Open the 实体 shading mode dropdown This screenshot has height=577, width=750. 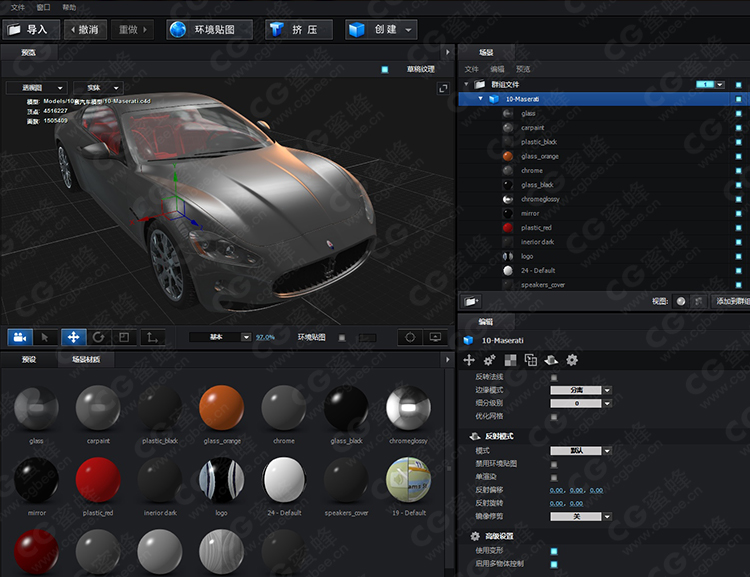tap(99, 88)
